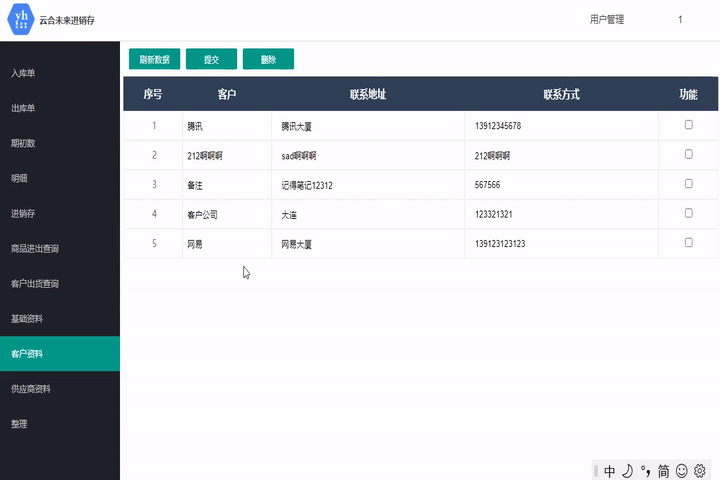720x480 pixels.
Task: Click the 联系地址 column header
Action: pyautogui.click(x=368, y=94)
